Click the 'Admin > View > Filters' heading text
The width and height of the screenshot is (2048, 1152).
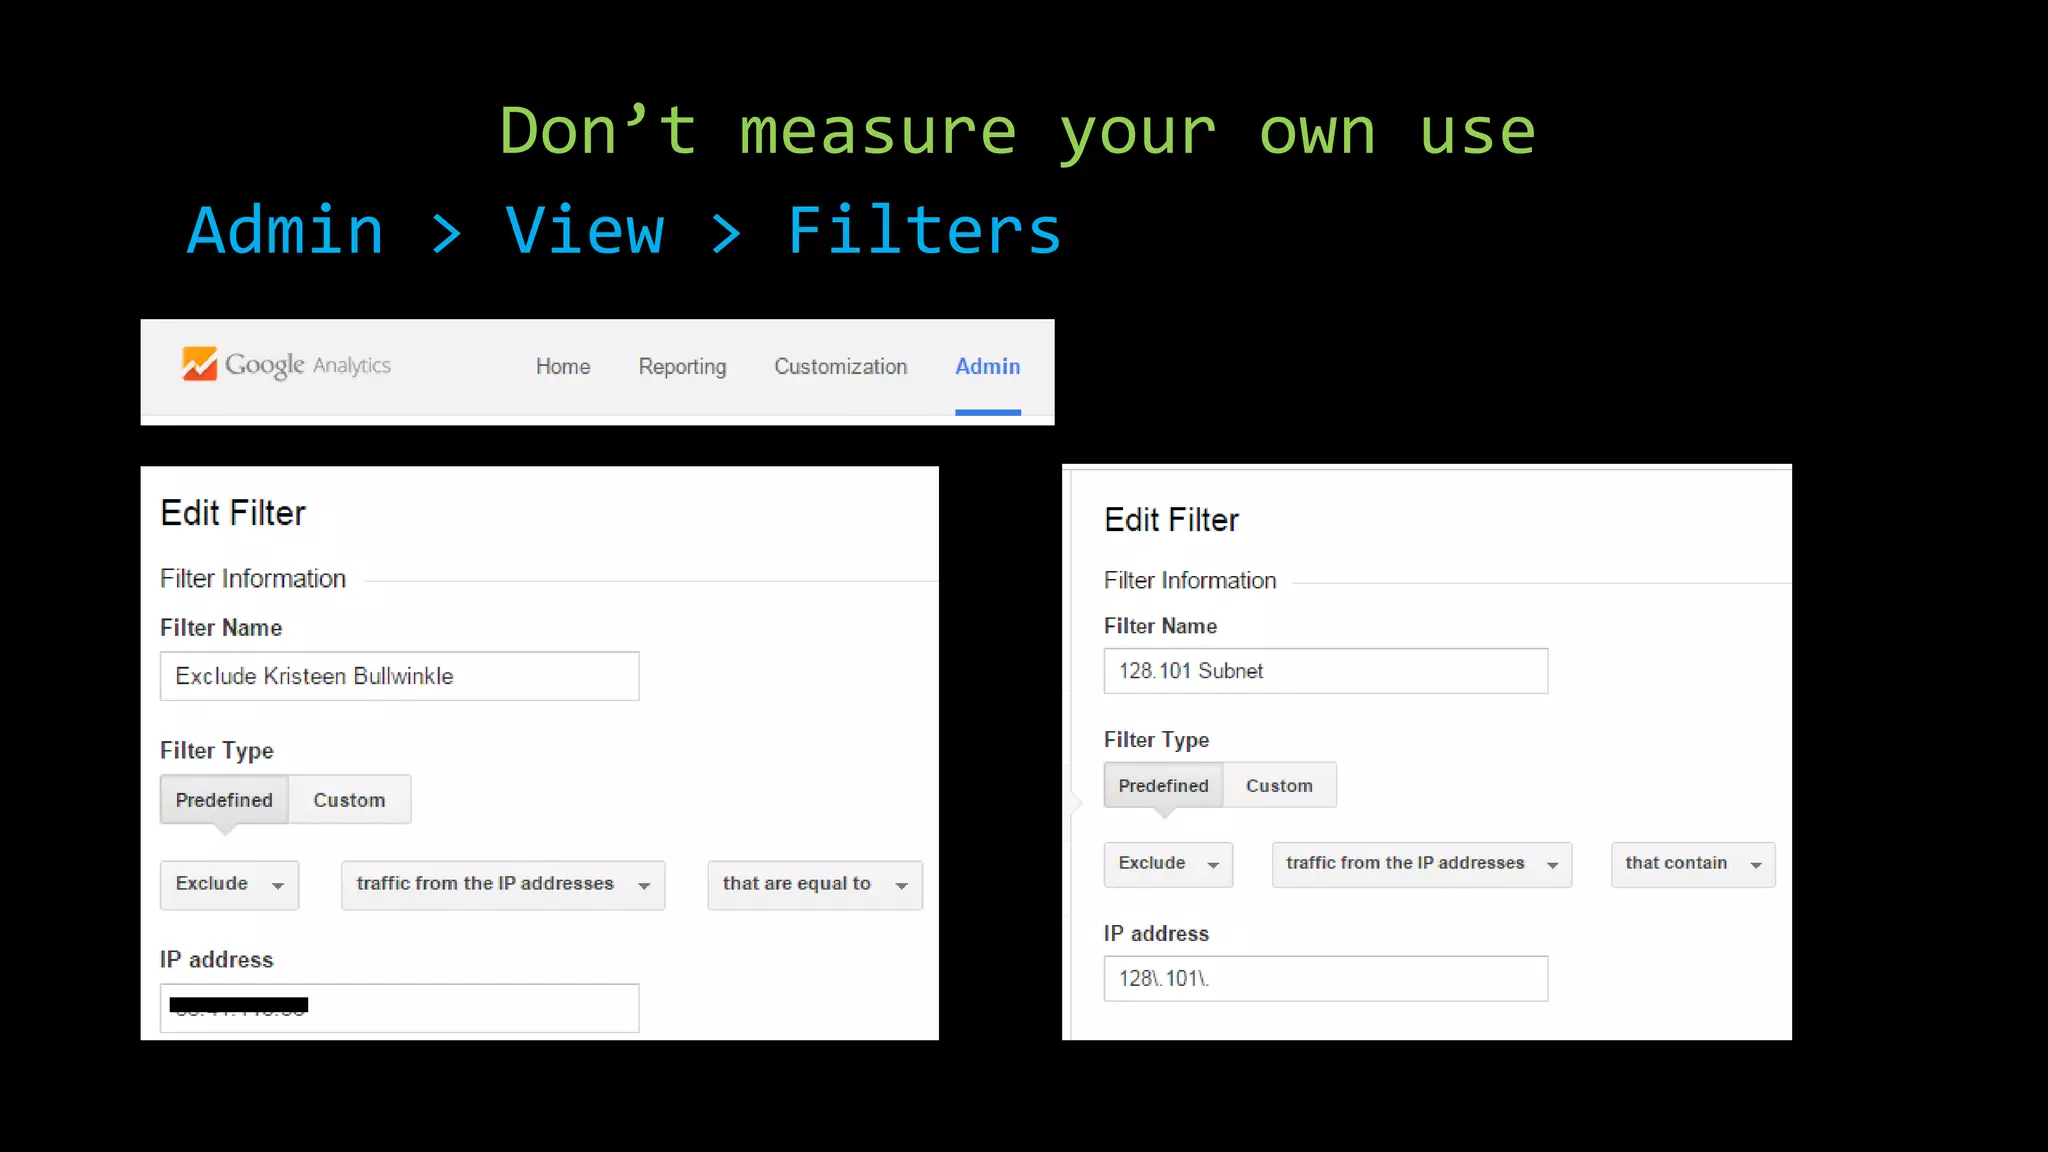click(x=624, y=231)
